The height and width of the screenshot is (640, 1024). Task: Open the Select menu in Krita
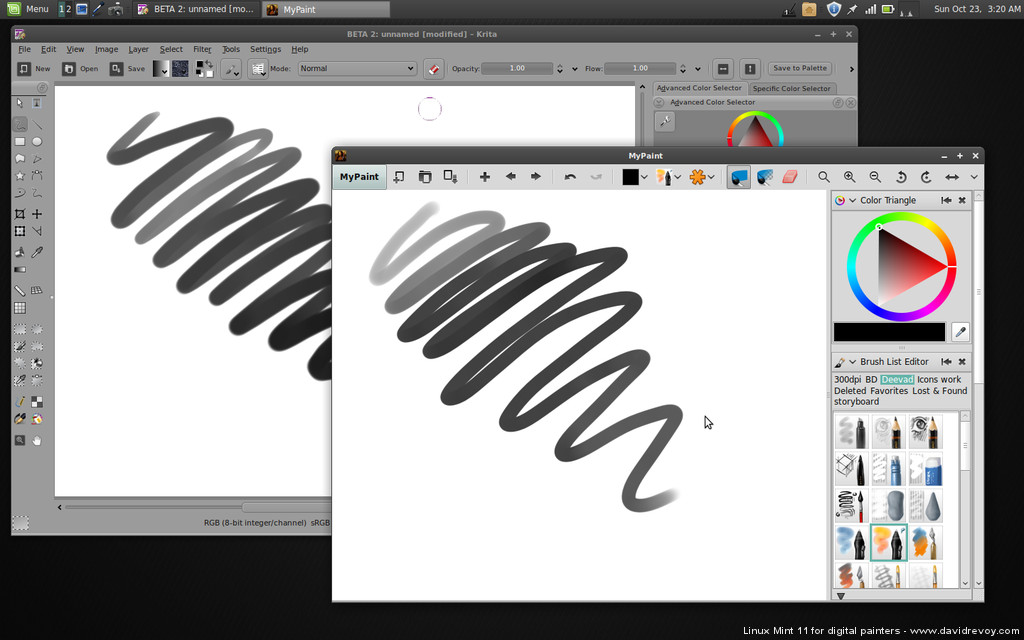tap(171, 50)
